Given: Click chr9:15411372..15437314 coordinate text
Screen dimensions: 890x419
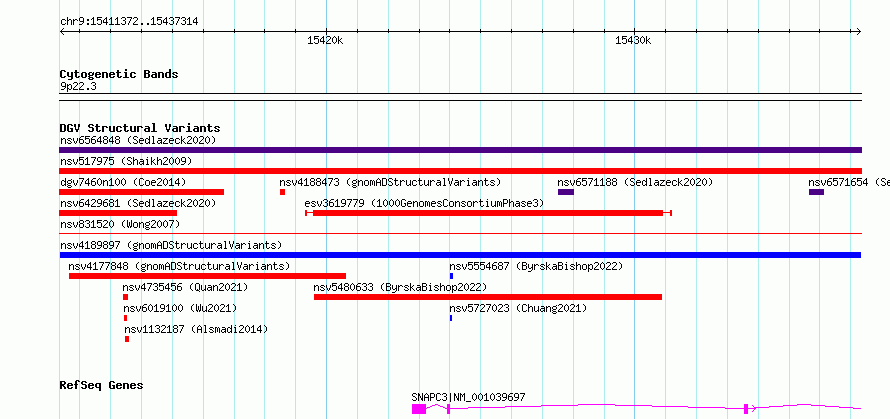Looking at the screenshot, I should tap(129, 22).
